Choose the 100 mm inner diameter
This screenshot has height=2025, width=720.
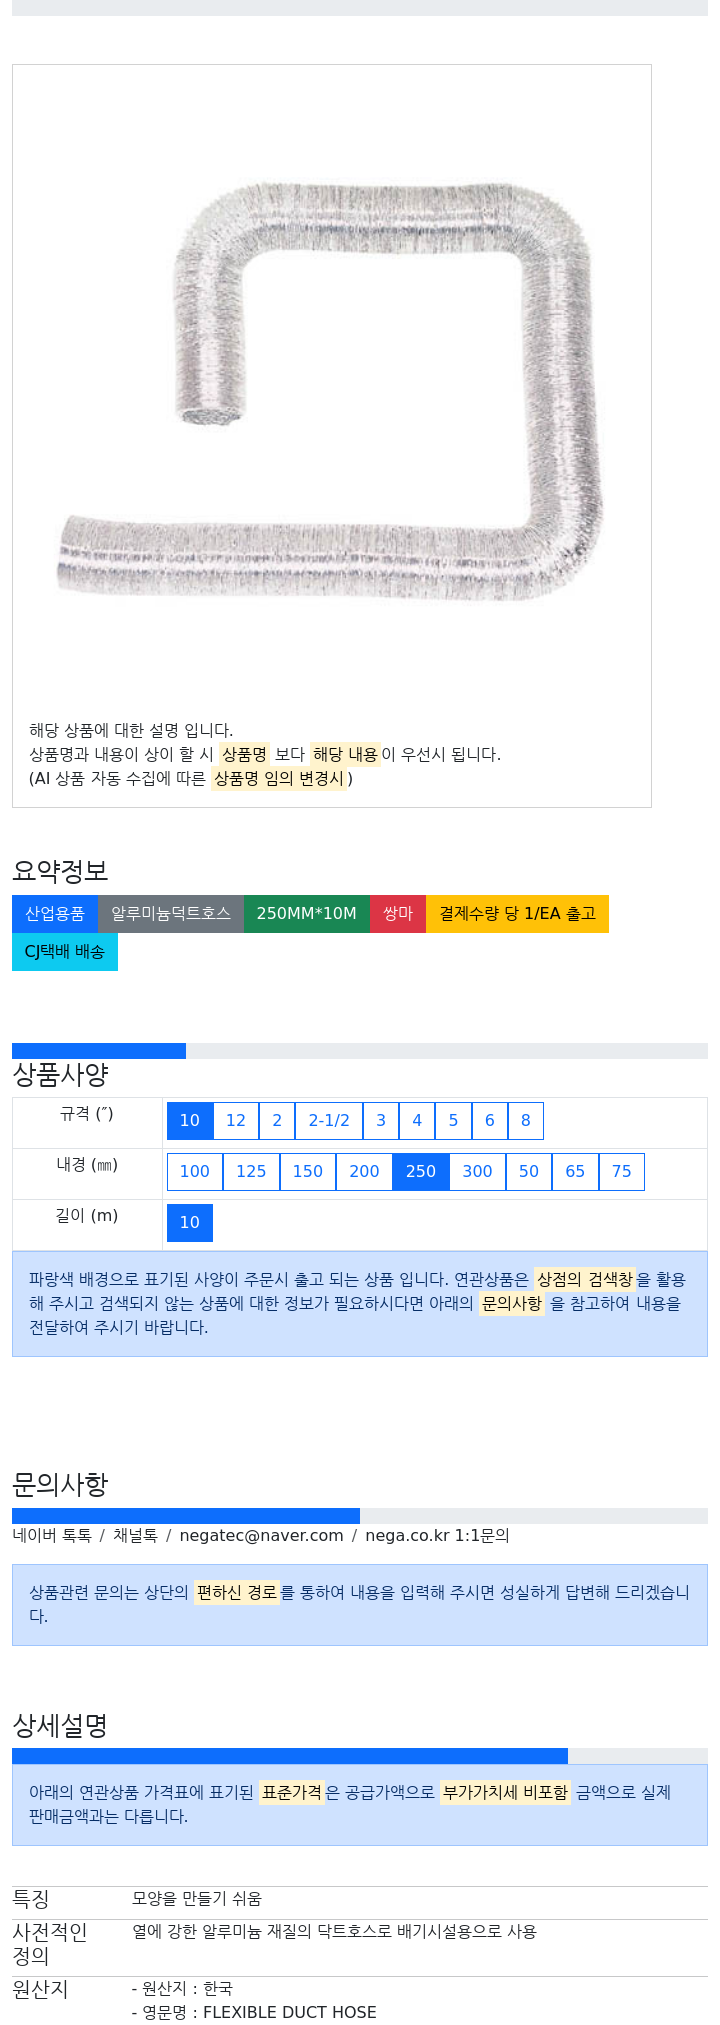tap(195, 1172)
